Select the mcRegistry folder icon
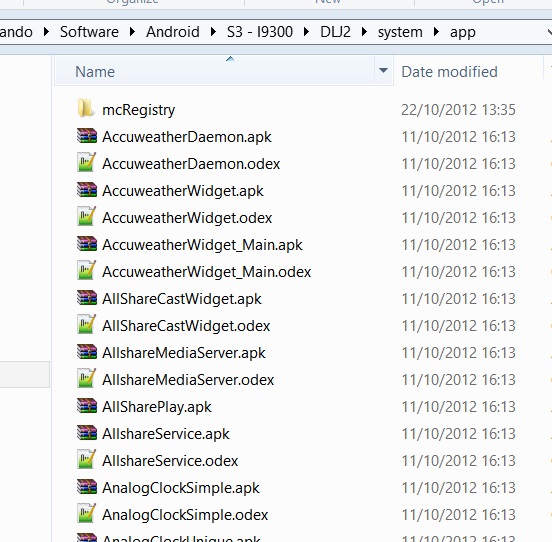Image resolution: width=552 pixels, height=542 pixels. [86, 108]
